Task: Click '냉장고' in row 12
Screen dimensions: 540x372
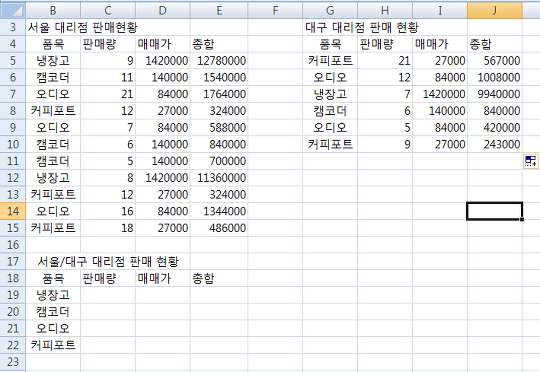Action: (x=53, y=178)
